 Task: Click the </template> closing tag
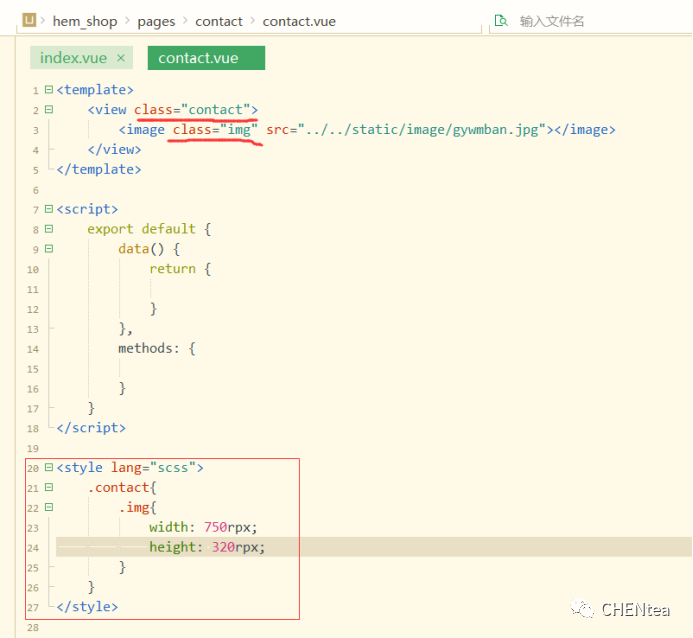coord(99,169)
